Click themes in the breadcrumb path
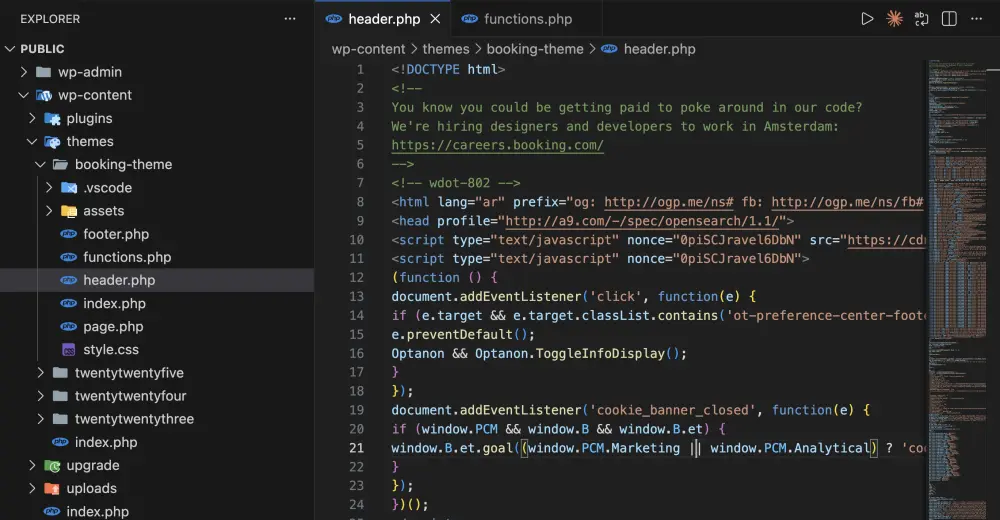The width and height of the screenshot is (1000, 520). tap(446, 49)
